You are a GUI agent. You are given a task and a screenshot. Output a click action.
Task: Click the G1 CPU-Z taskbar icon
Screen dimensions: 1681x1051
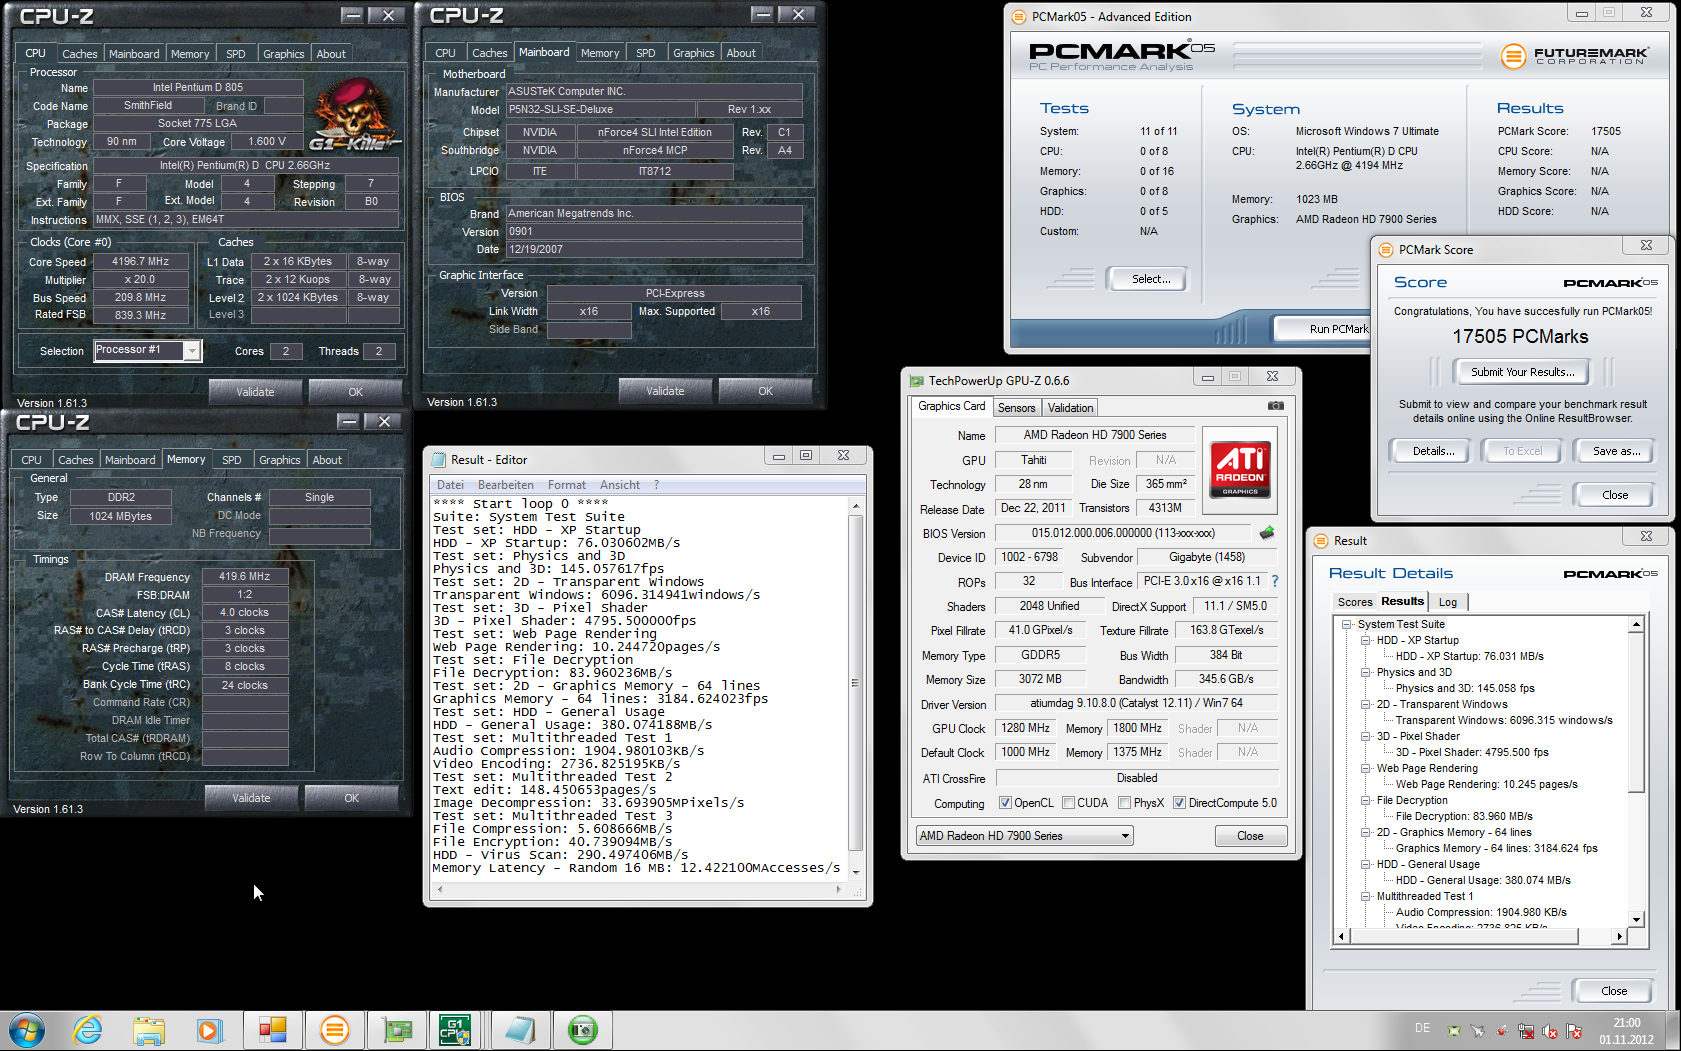tap(456, 1030)
